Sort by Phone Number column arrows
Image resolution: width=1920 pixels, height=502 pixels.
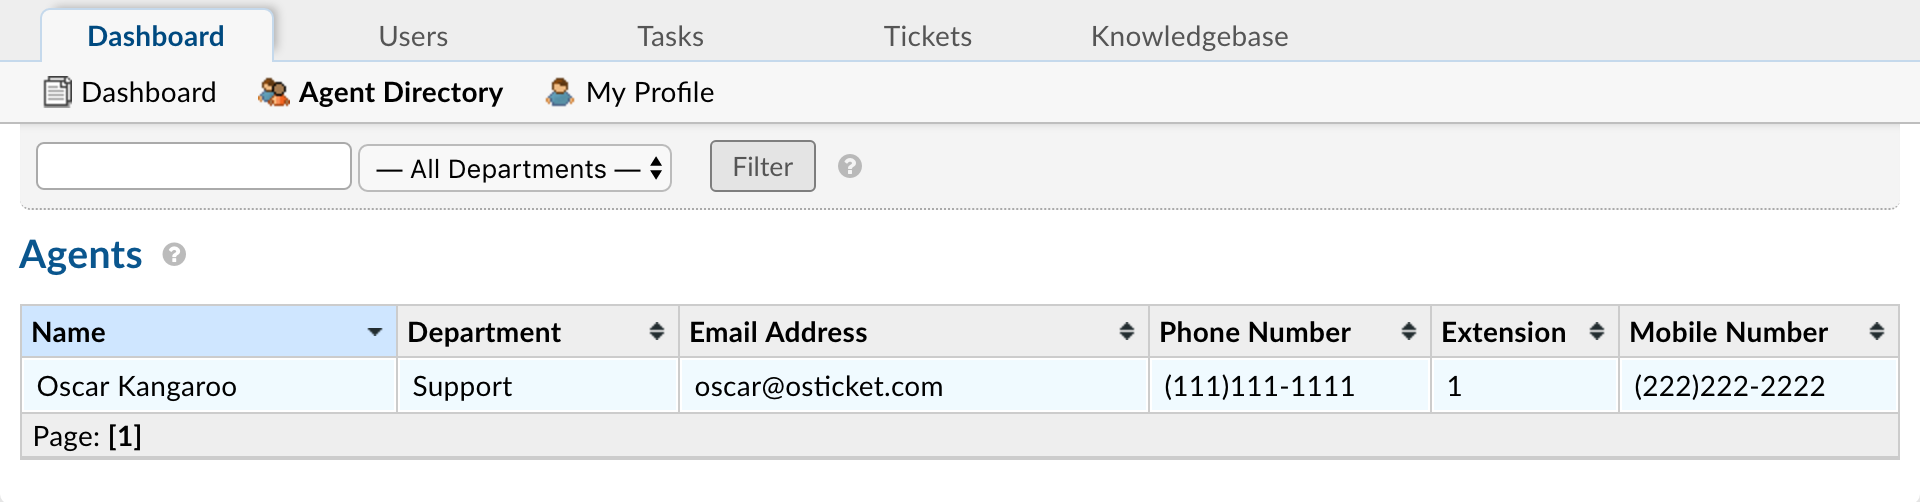click(x=1409, y=331)
